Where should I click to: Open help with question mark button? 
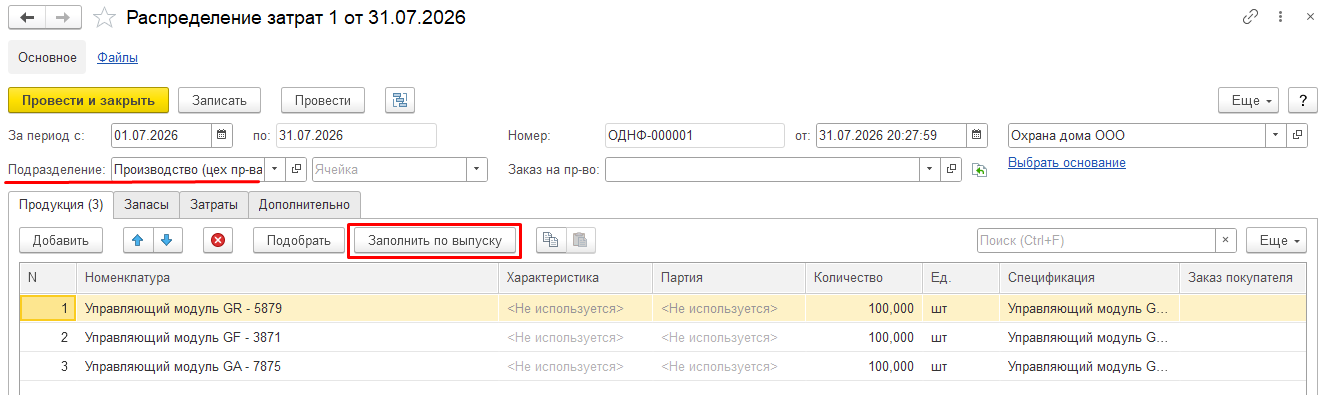click(1302, 100)
